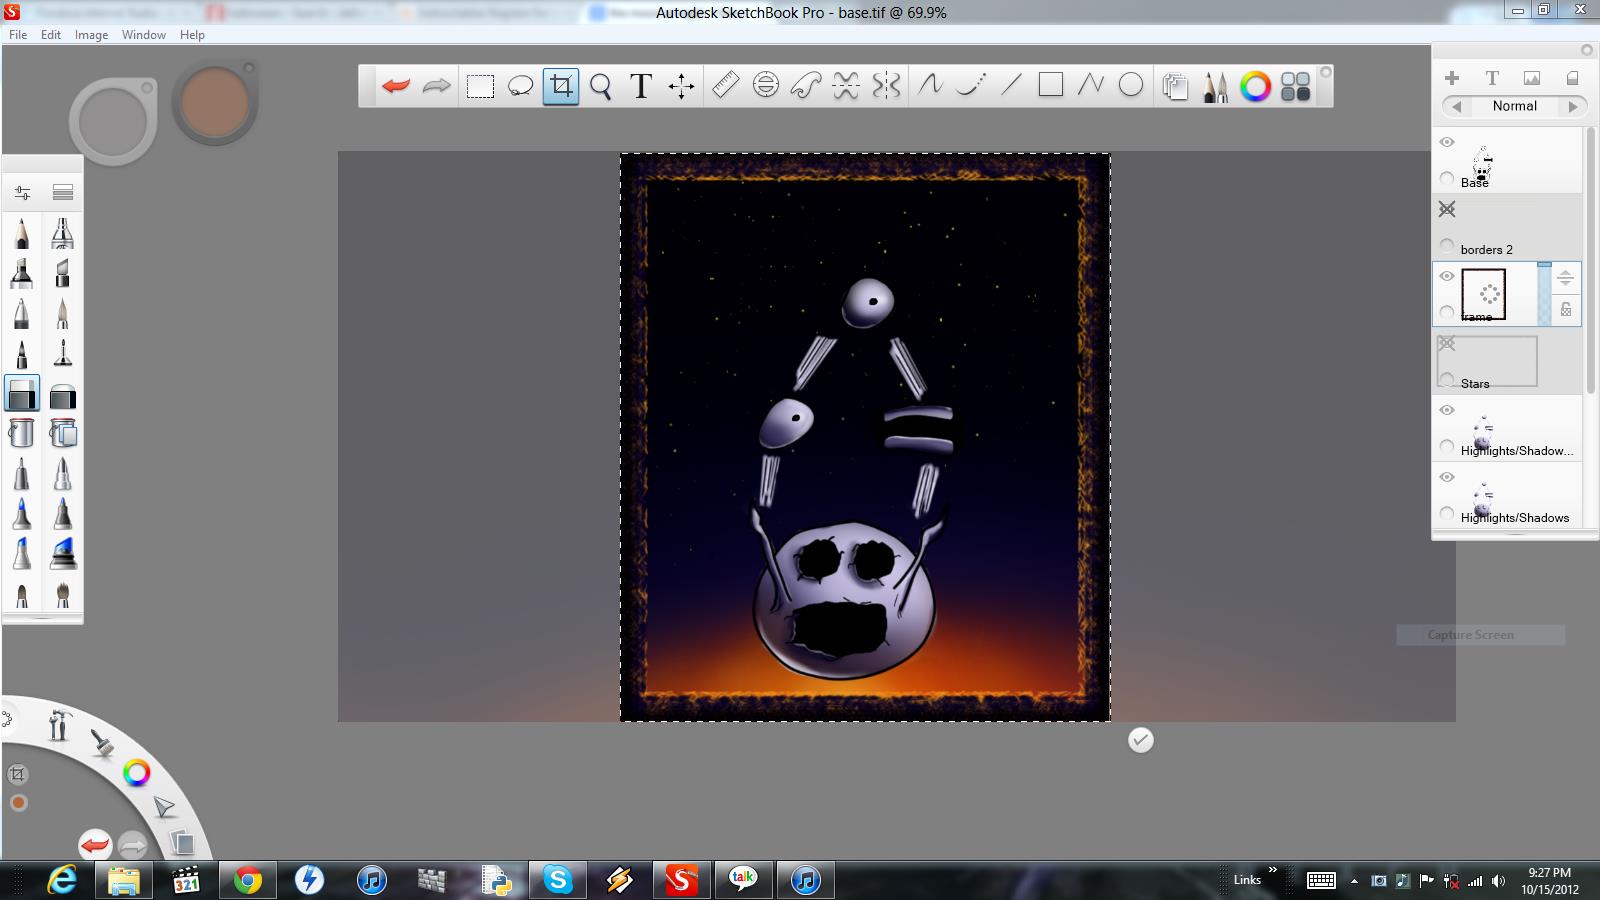
Task: Open the Layer editor from toolbar
Action: pyautogui.click(x=1175, y=87)
